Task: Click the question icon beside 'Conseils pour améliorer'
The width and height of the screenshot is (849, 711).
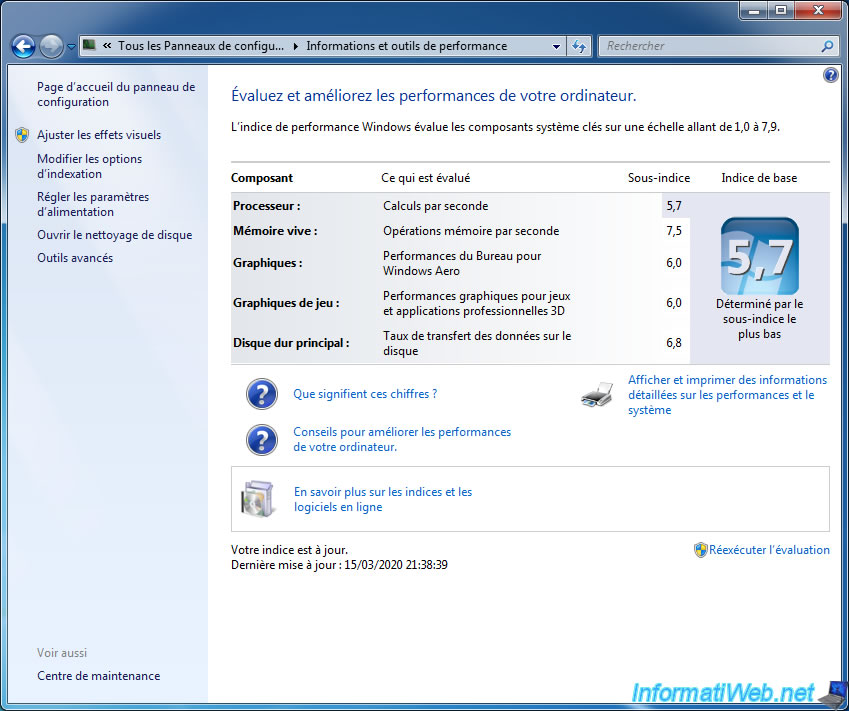Action: point(262,440)
